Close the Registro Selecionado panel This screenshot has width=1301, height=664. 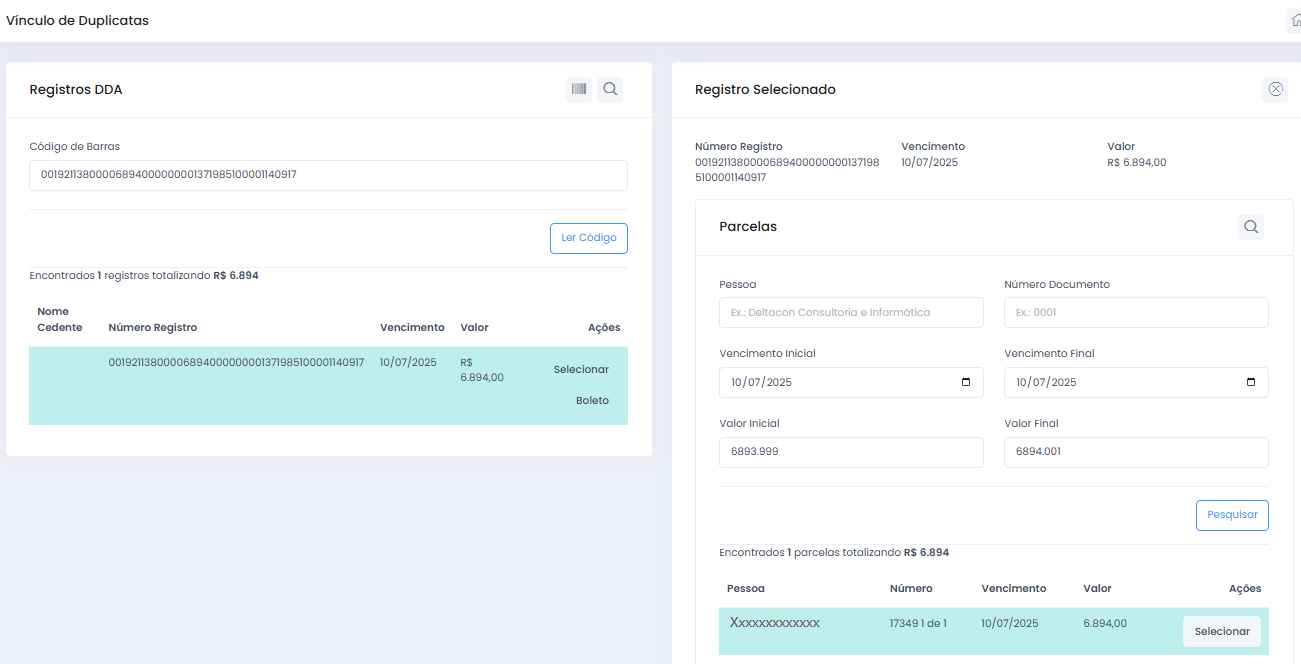(1275, 89)
